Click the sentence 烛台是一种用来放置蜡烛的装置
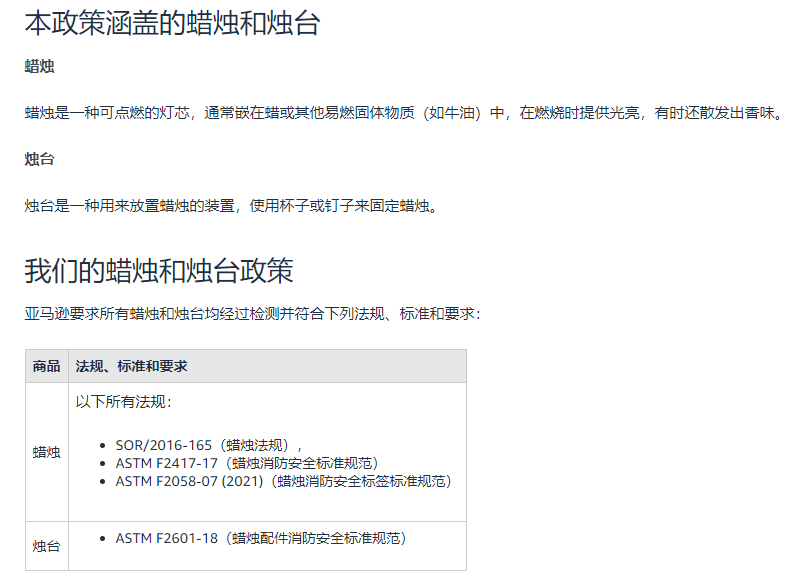The width and height of the screenshot is (788, 575). [x=232, y=206]
